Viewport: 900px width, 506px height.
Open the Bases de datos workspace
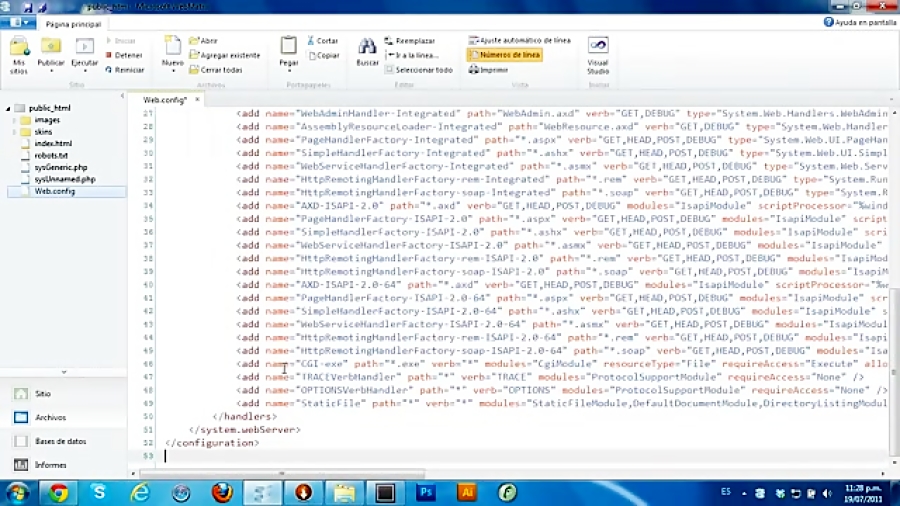[x=63, y=441]
